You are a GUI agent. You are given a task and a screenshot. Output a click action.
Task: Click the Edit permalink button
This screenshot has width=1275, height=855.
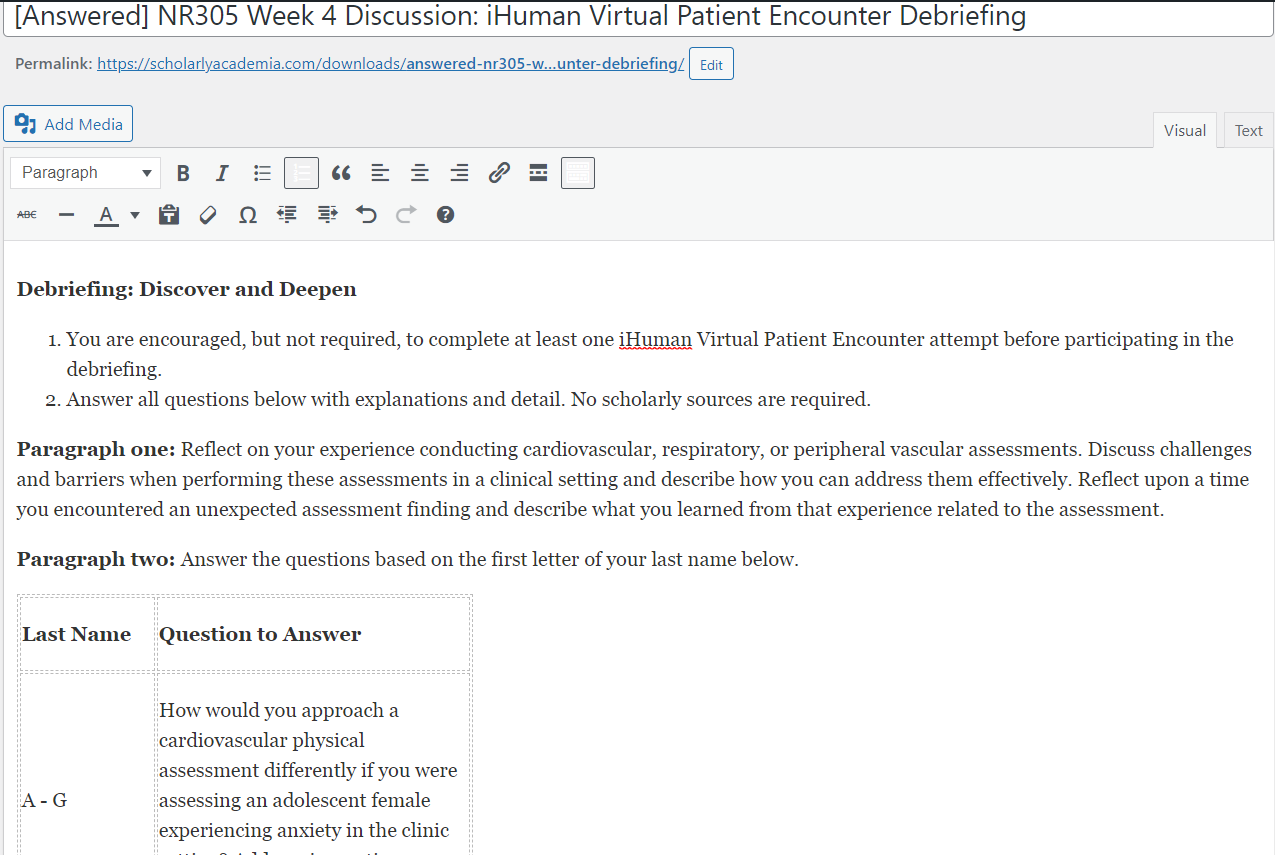tap(711, 64)
